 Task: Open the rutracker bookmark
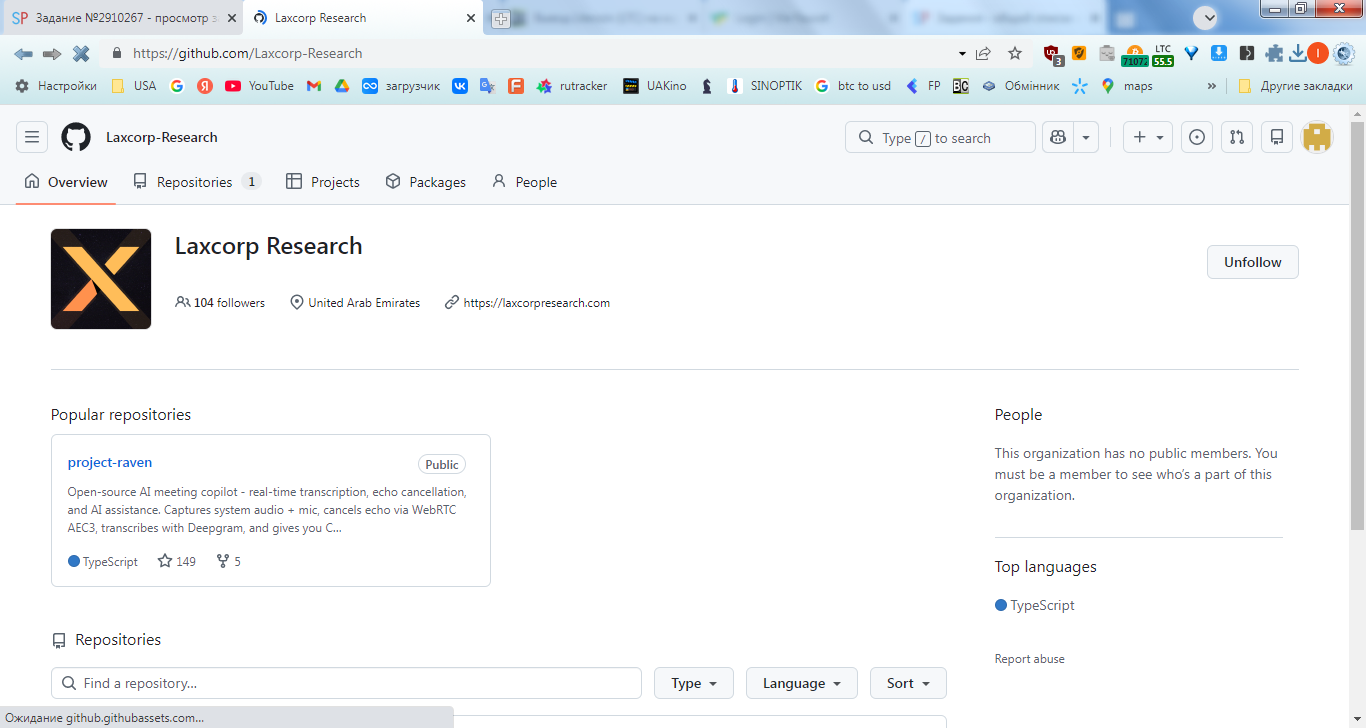(572, 86)
